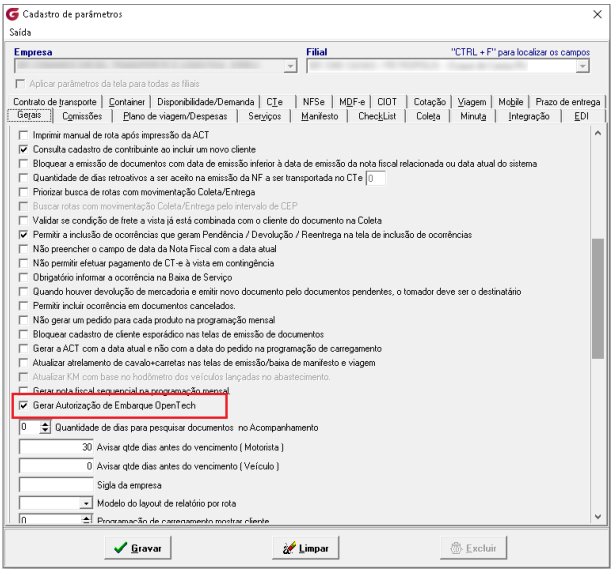Switch to the Minuta tab
616x574 pixels.
[473, 116]
